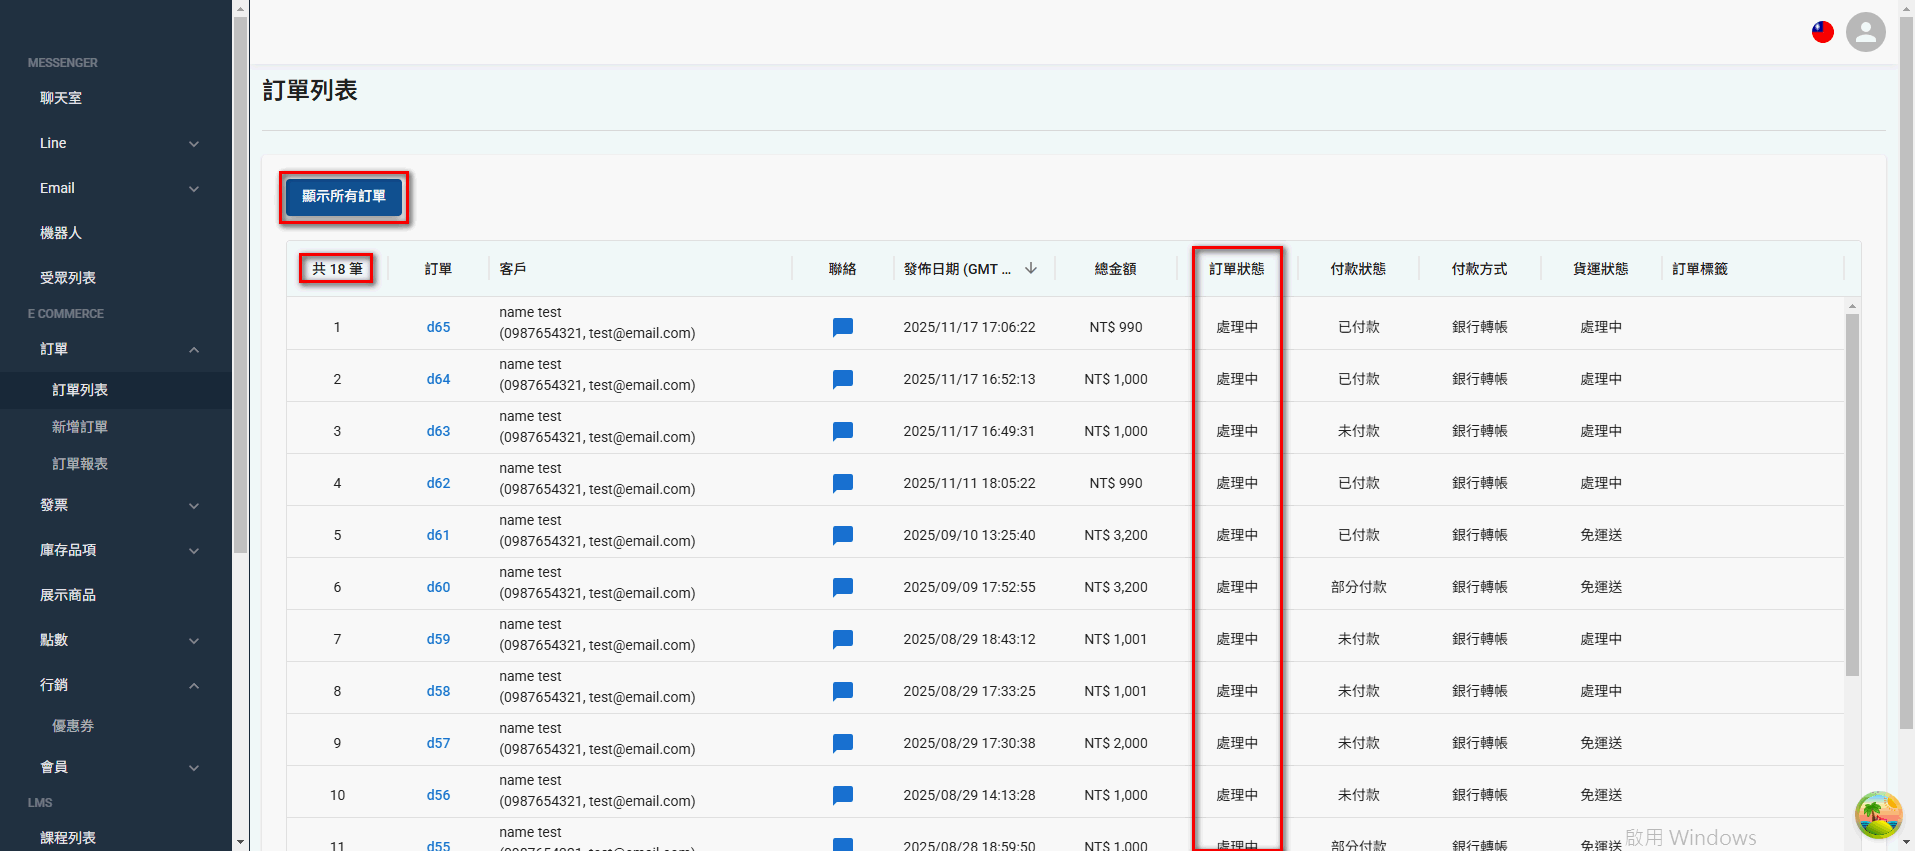1915x851 pixels.
Task: Select 新增訂單 in the sidebar
Action: coord(80,427)
